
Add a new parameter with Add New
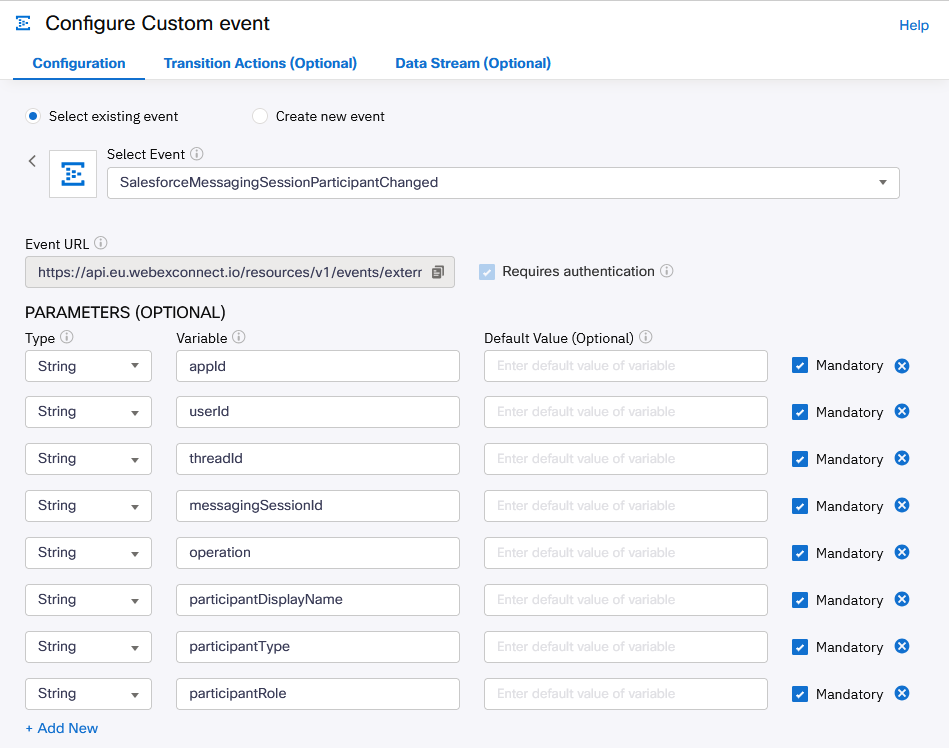pos(61,728)
